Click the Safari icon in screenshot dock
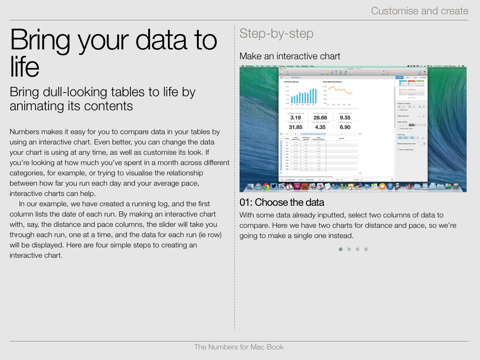This screenshot has width=480, height=360. point(258,187)
